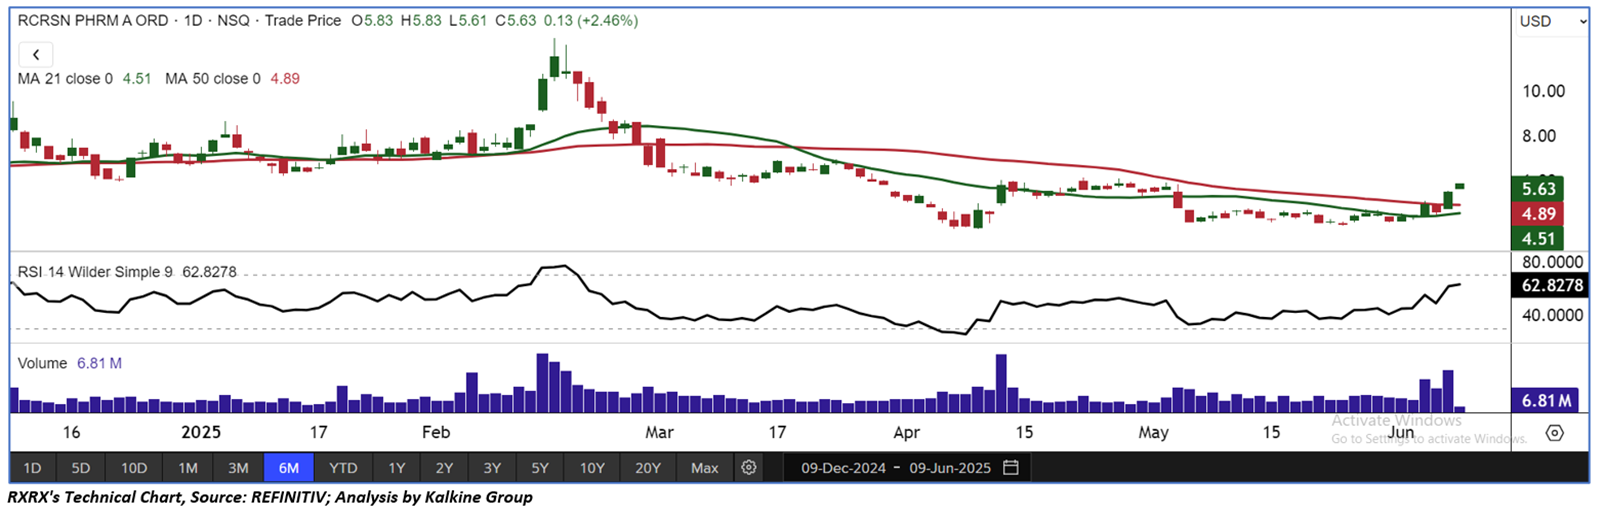Click the 4.51 green price tag
This screenshot has width=1604, height=517.
point(1538,238)
